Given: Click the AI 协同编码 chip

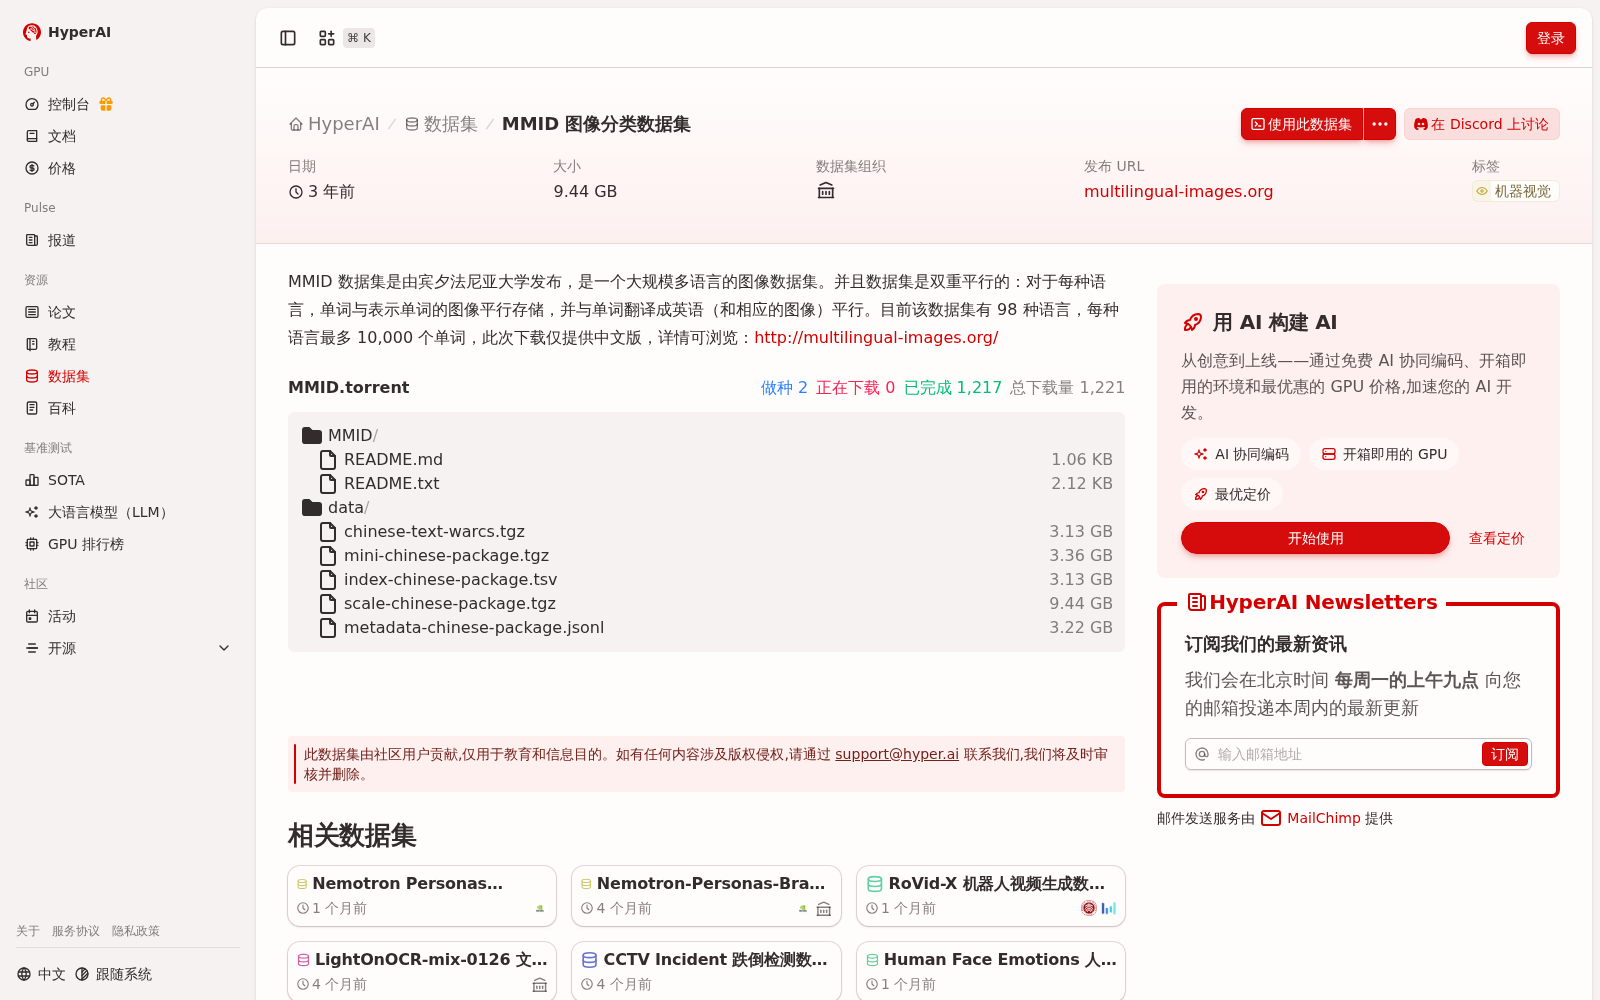Looking at the screenshot, I should 1241,454.
